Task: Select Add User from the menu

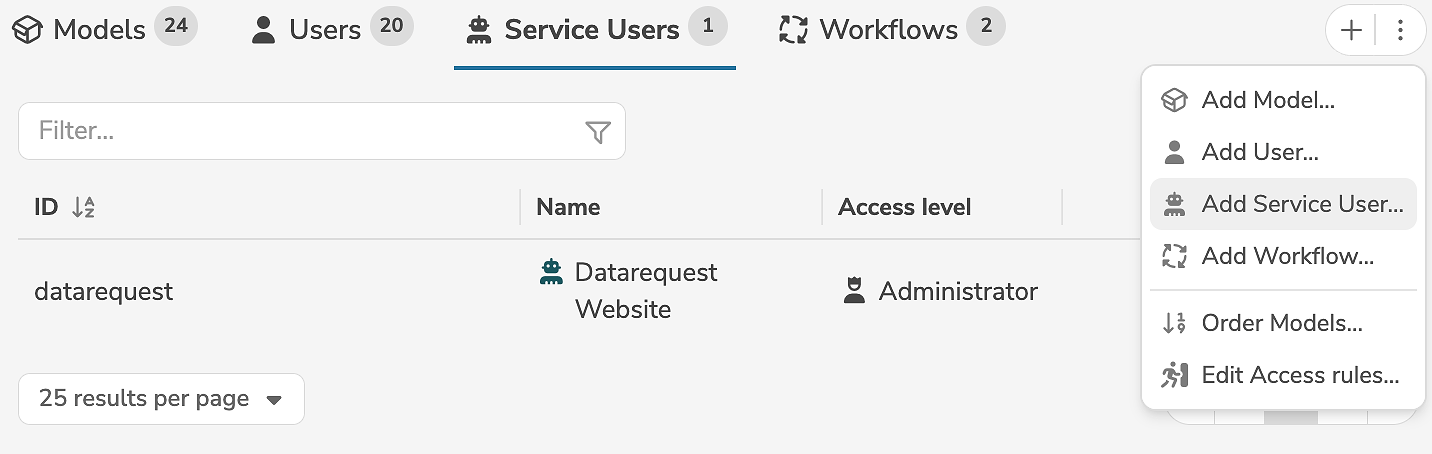Action: click(1259, 152)
